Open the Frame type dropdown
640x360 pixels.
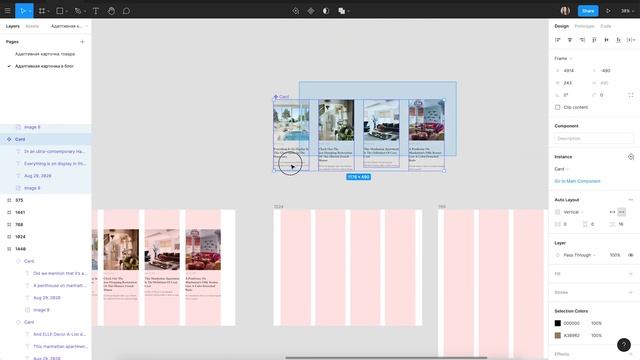563,58
